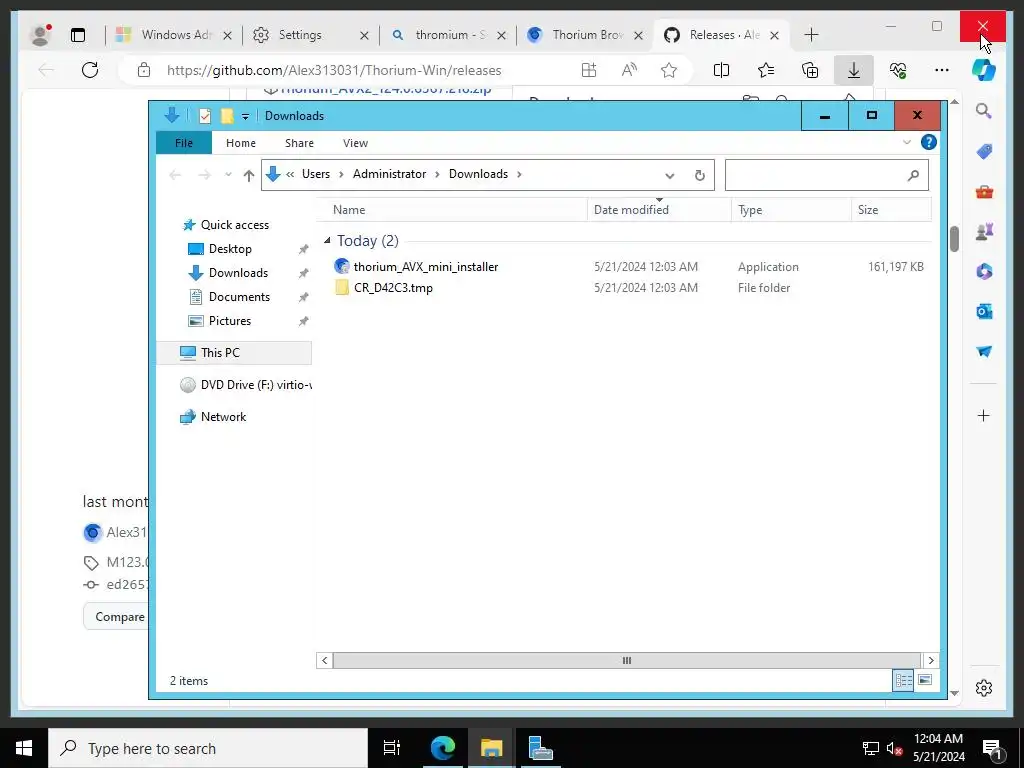Open Microsoft 365 icon in sidebar
Viewport: 1024px width, 768px height.
point(984,271)
